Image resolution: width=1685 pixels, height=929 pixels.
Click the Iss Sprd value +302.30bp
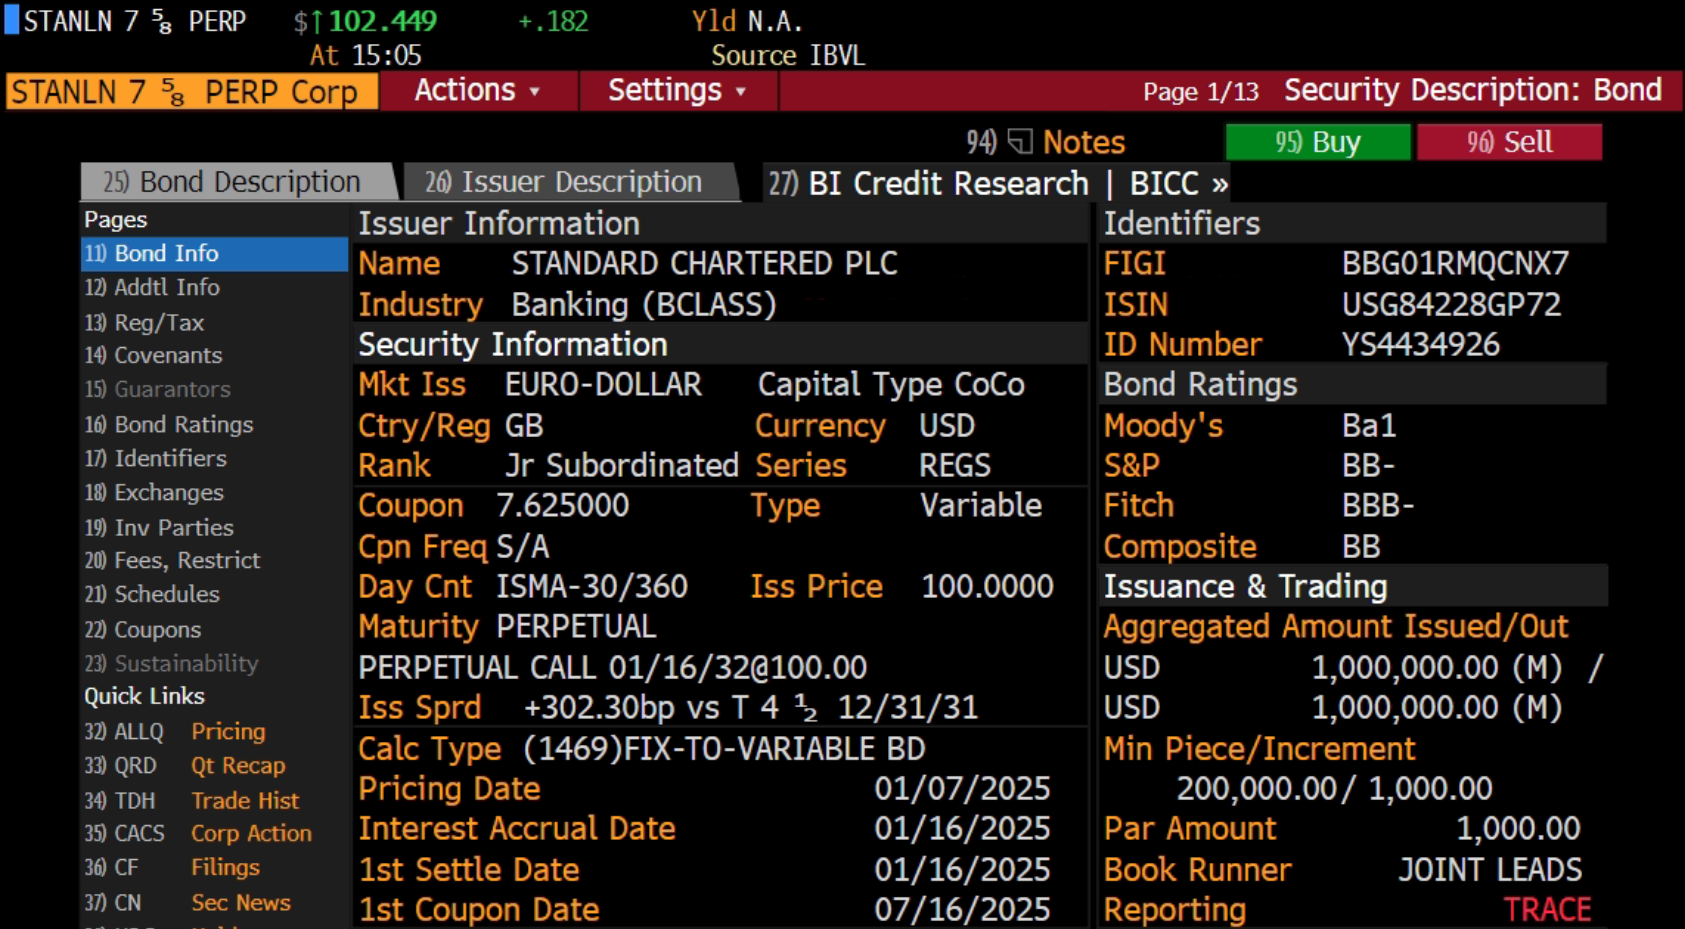pos(598,707)
